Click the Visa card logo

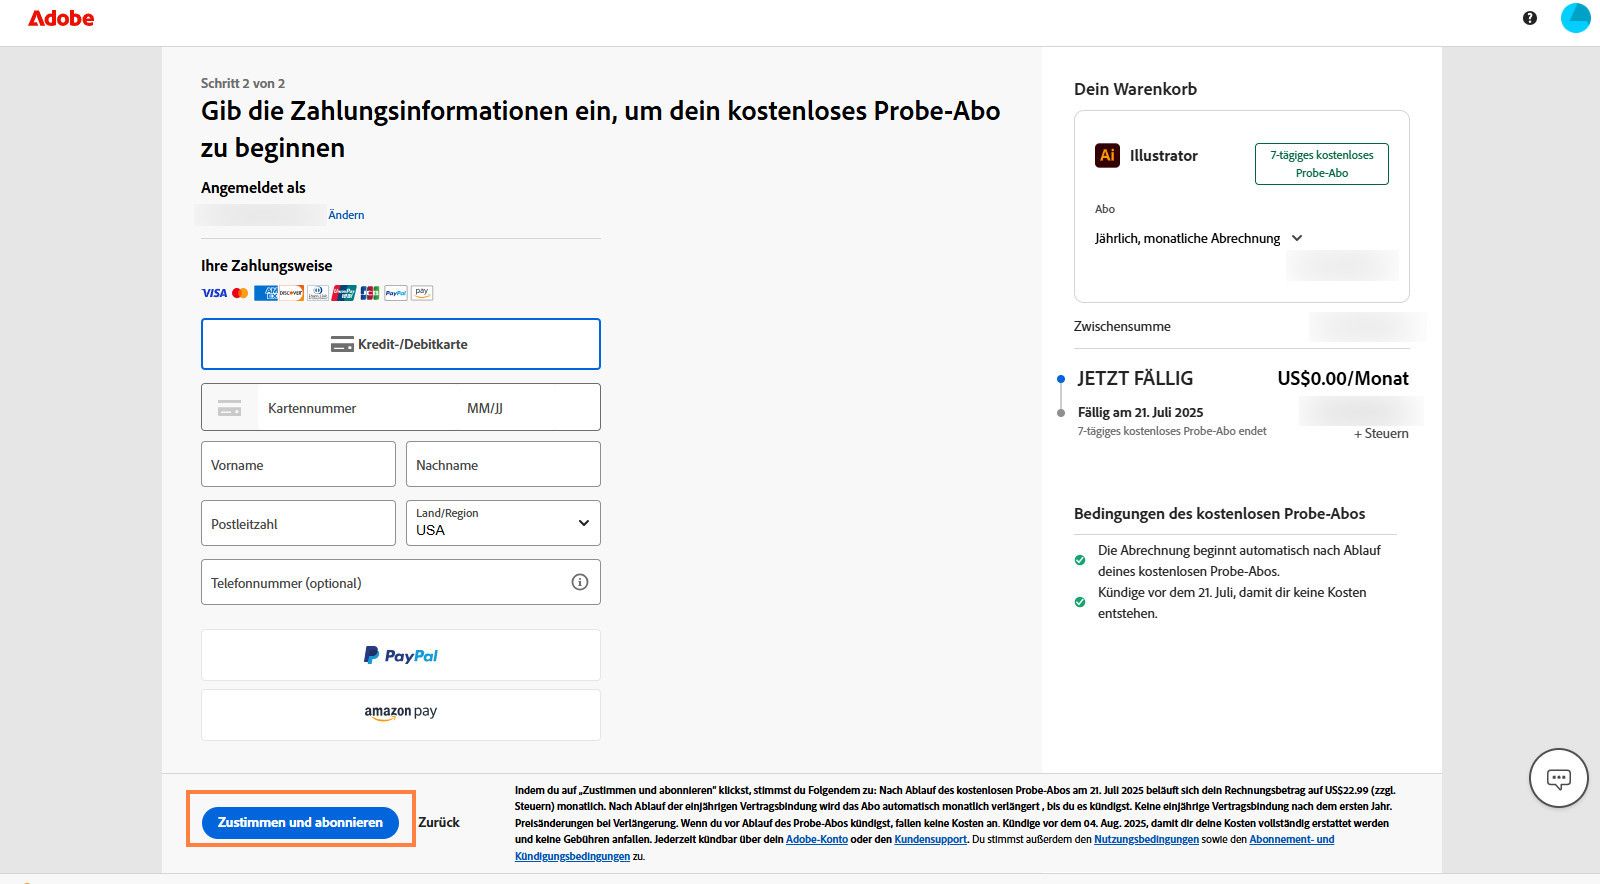pos(214,293)
